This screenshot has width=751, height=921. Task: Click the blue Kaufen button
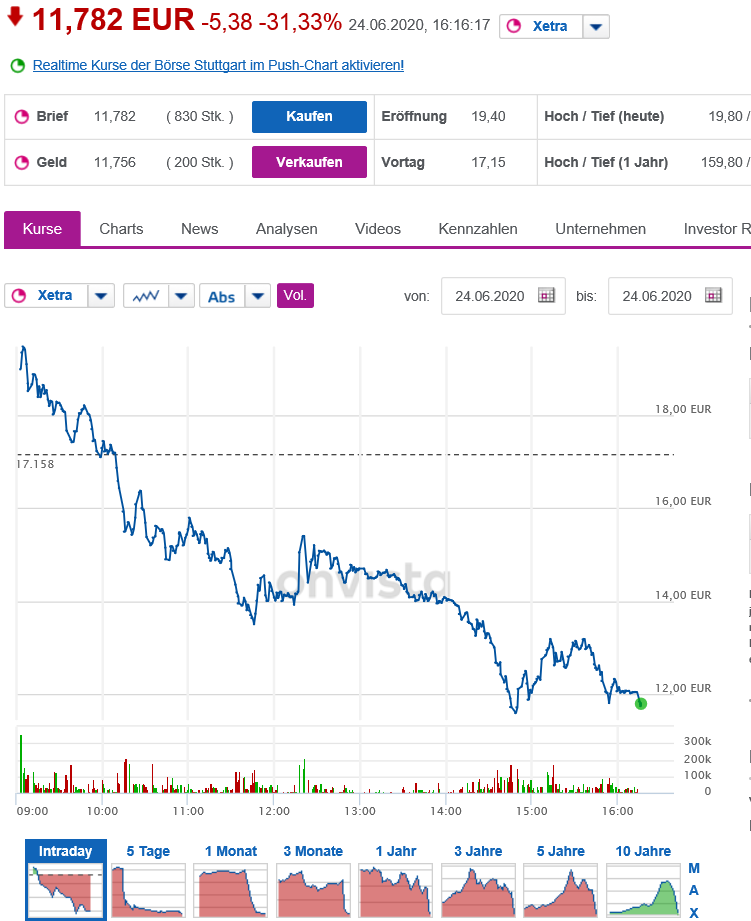tap(309, 116)
